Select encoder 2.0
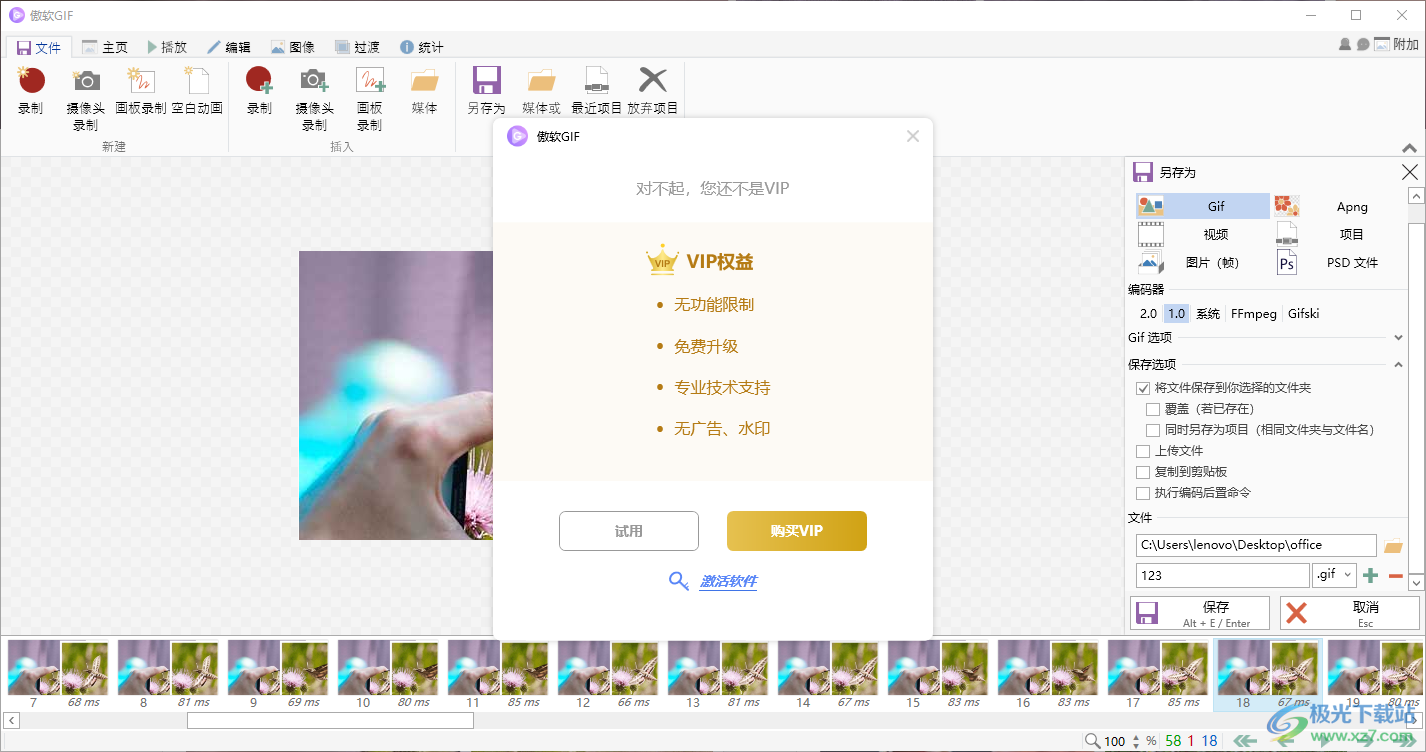 (1148, 314)
